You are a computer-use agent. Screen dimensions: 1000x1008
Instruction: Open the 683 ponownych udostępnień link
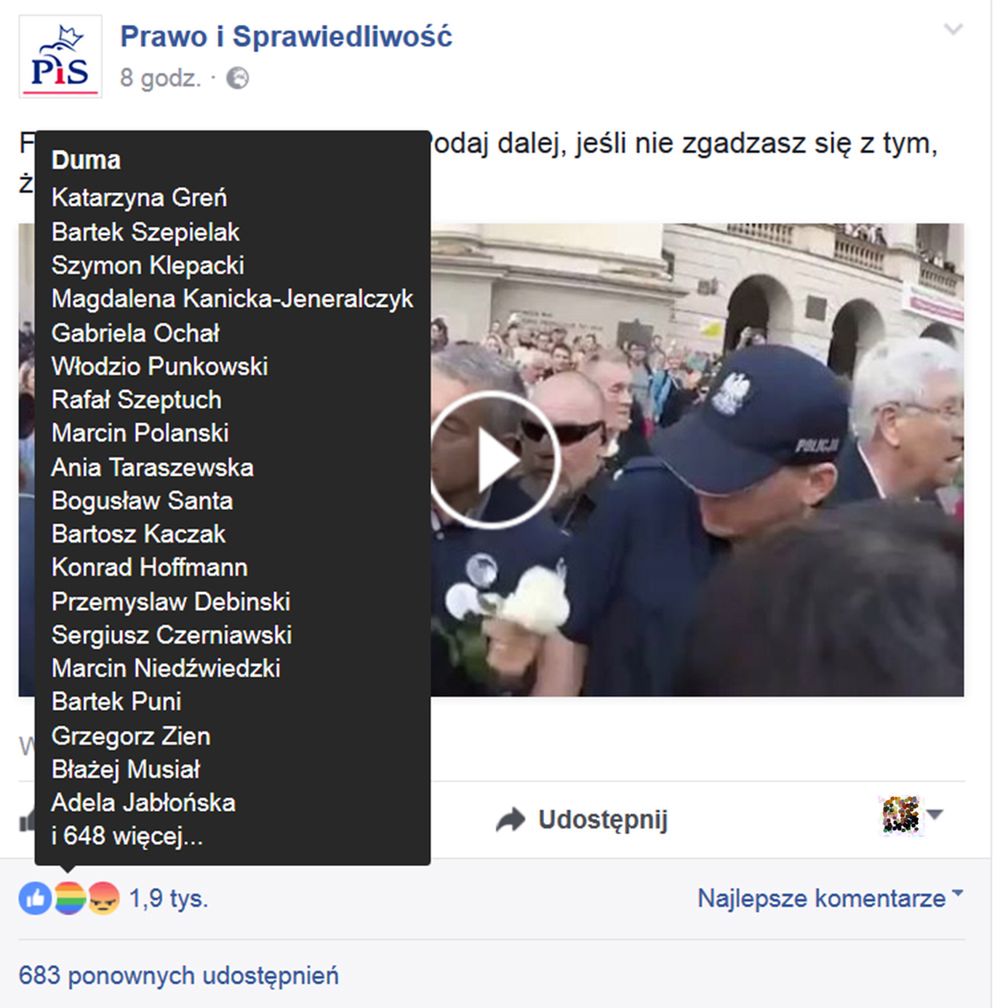click(179, 975)
